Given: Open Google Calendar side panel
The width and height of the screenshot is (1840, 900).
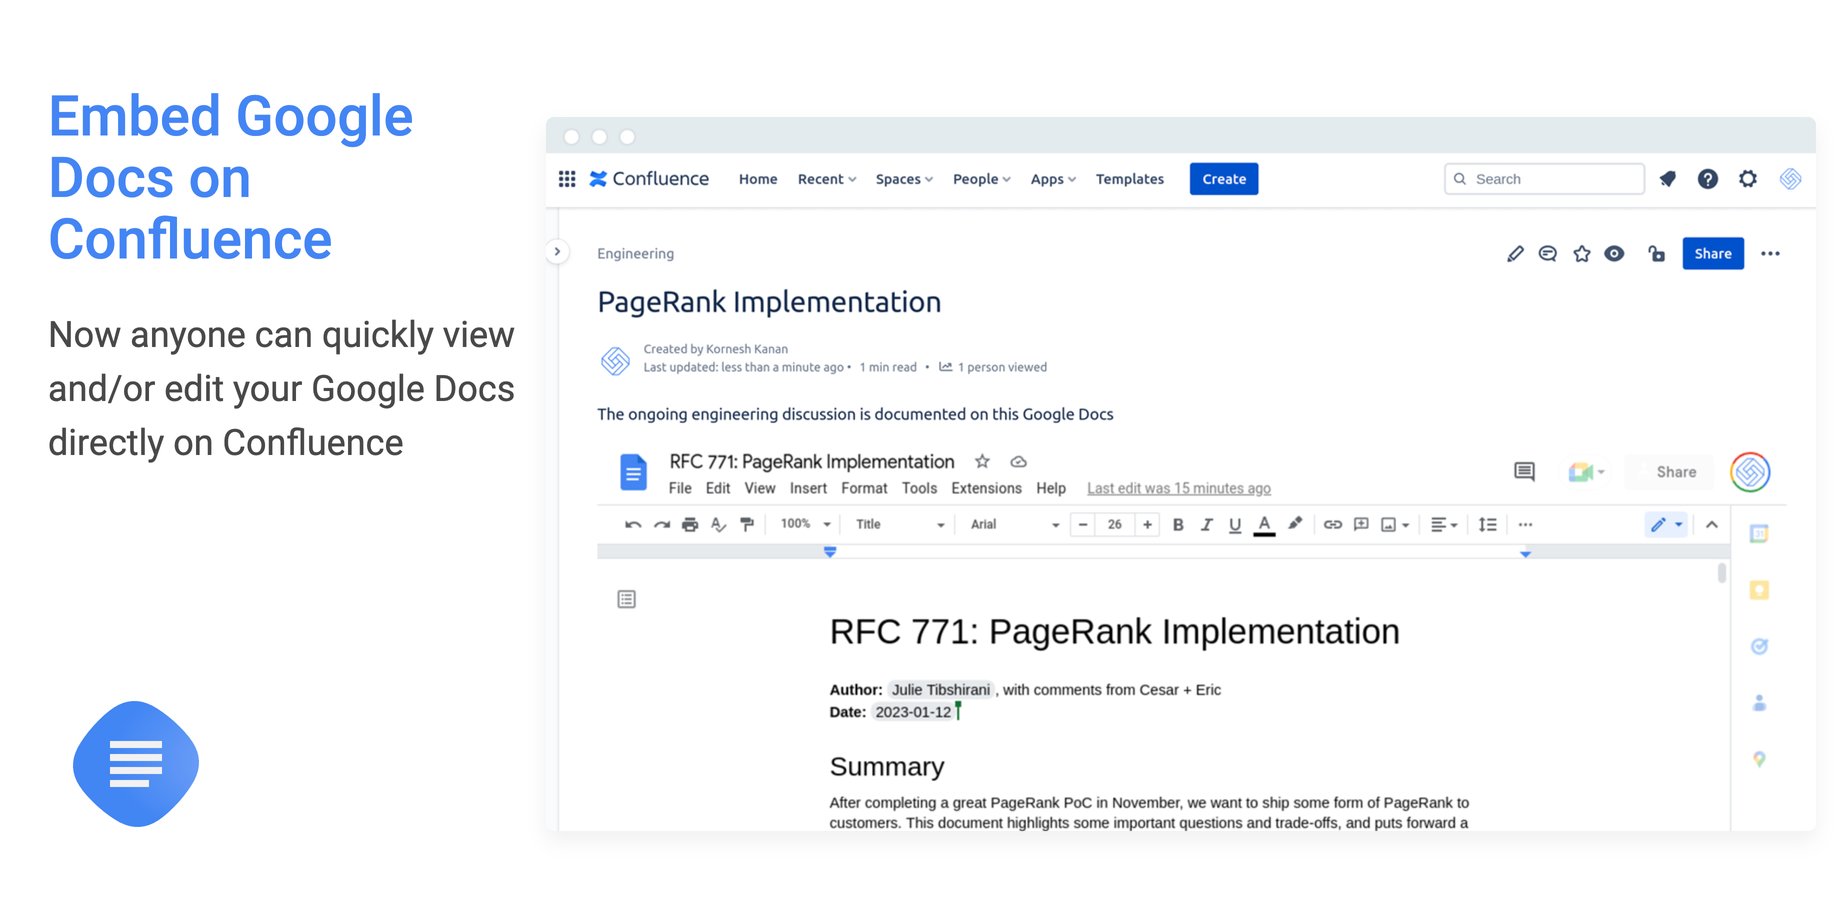Looking at the screenshot, I should (x=1759, y=534).
